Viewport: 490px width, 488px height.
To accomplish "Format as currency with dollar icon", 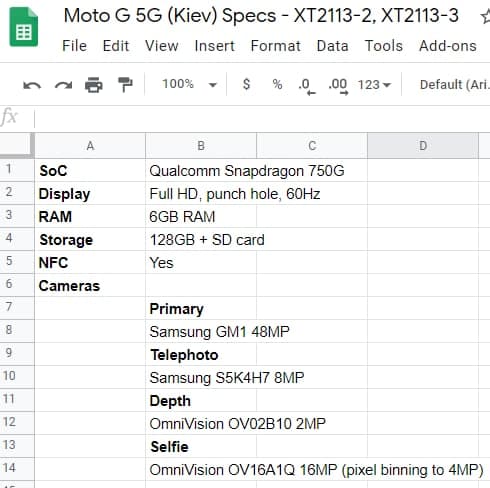I will pyautogui.click(x=246, y=84).
